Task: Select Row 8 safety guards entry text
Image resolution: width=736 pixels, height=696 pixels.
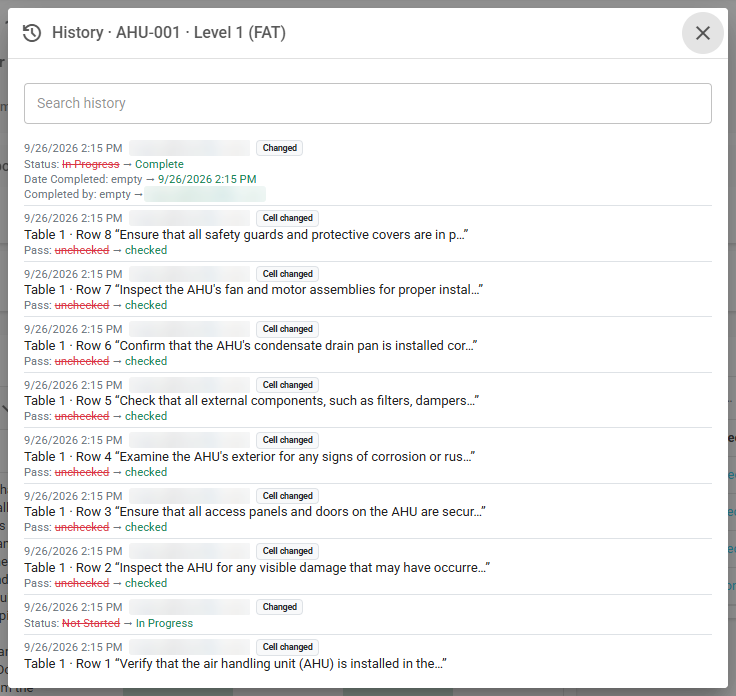Action: click(x=246, y=235)
